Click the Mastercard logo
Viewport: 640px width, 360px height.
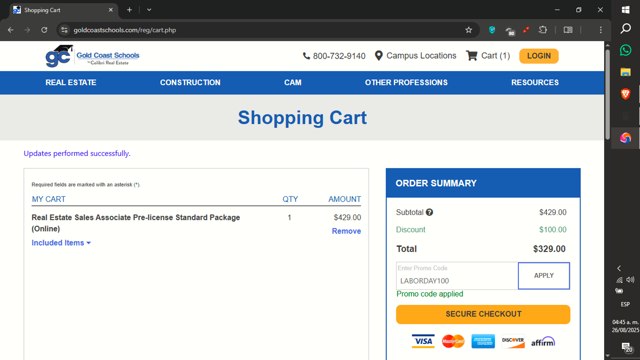coord(453,341)
